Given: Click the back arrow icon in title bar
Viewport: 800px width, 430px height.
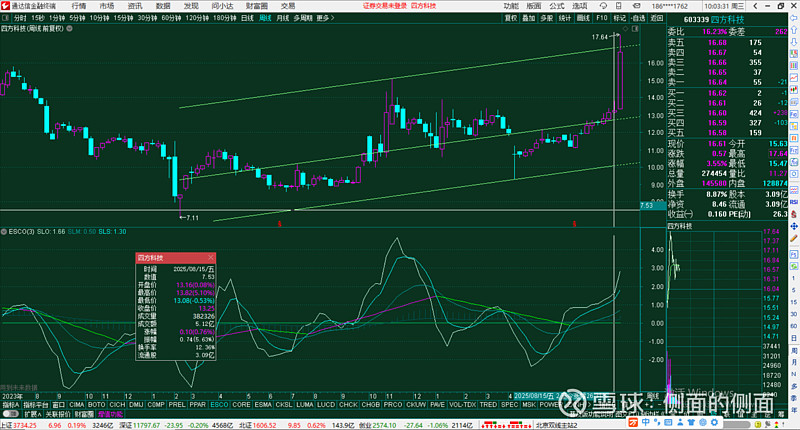Looking at the screenshot, I should 756,6.
